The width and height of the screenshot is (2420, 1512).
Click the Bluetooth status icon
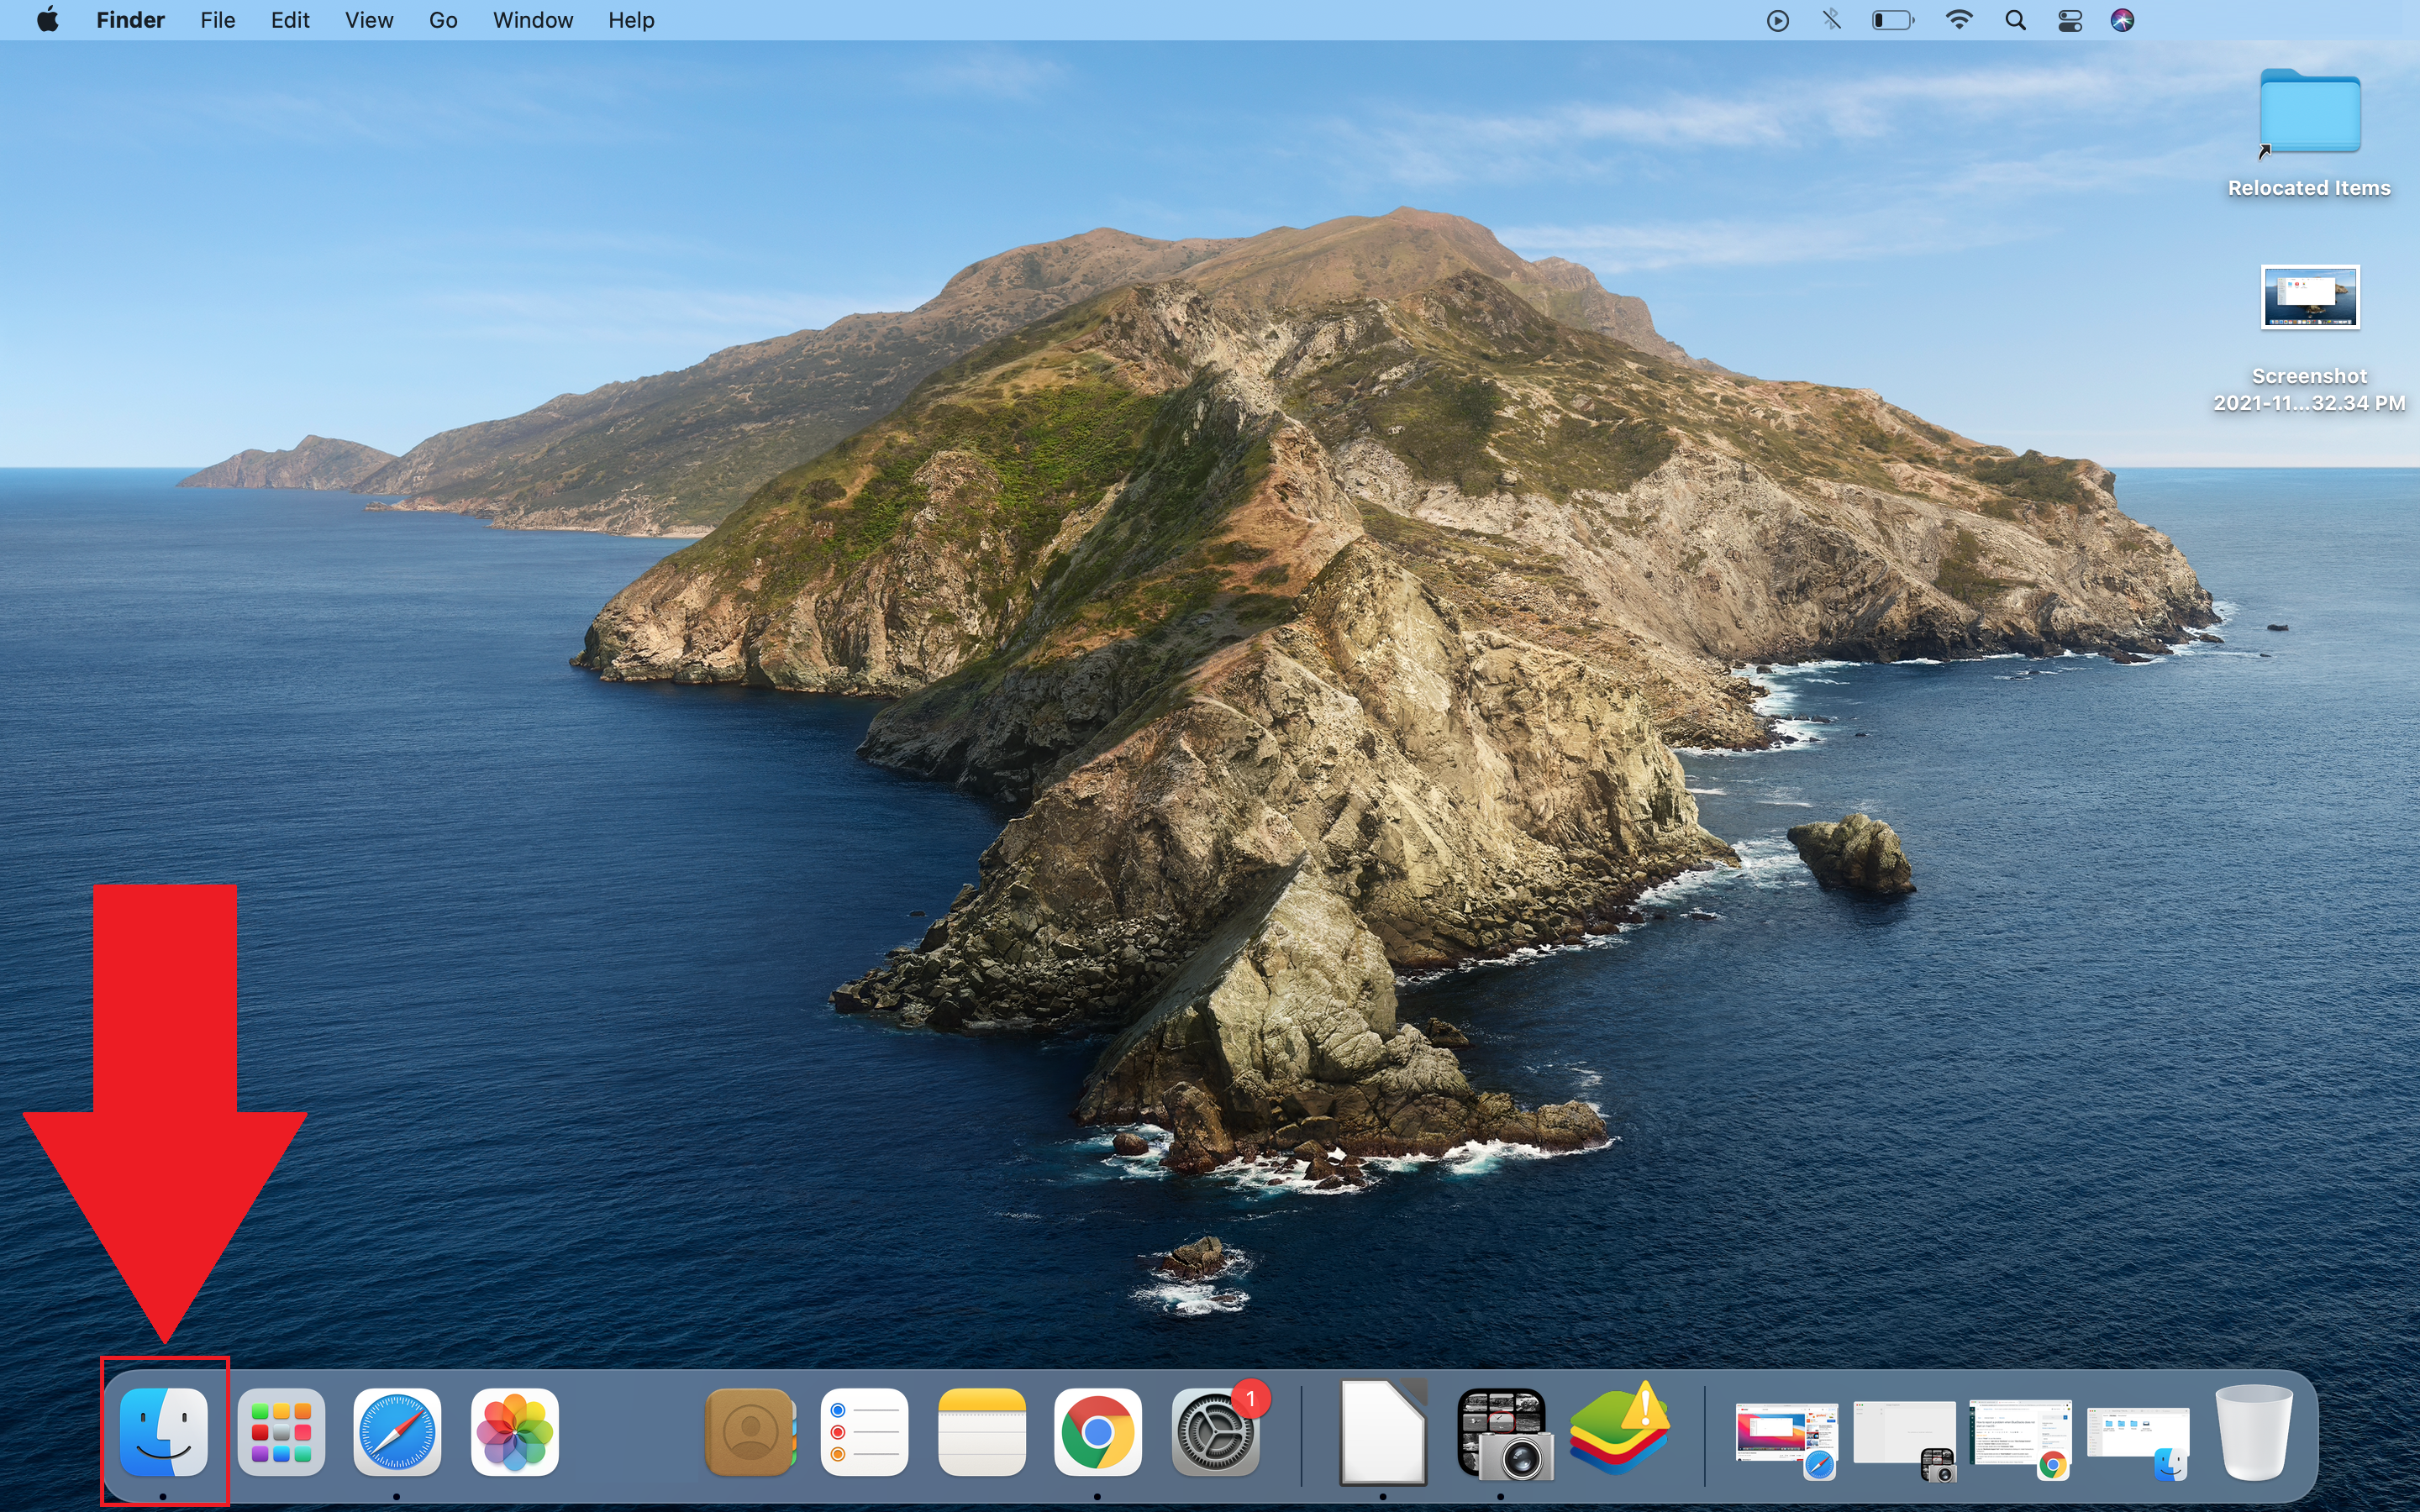[1831, 20]
